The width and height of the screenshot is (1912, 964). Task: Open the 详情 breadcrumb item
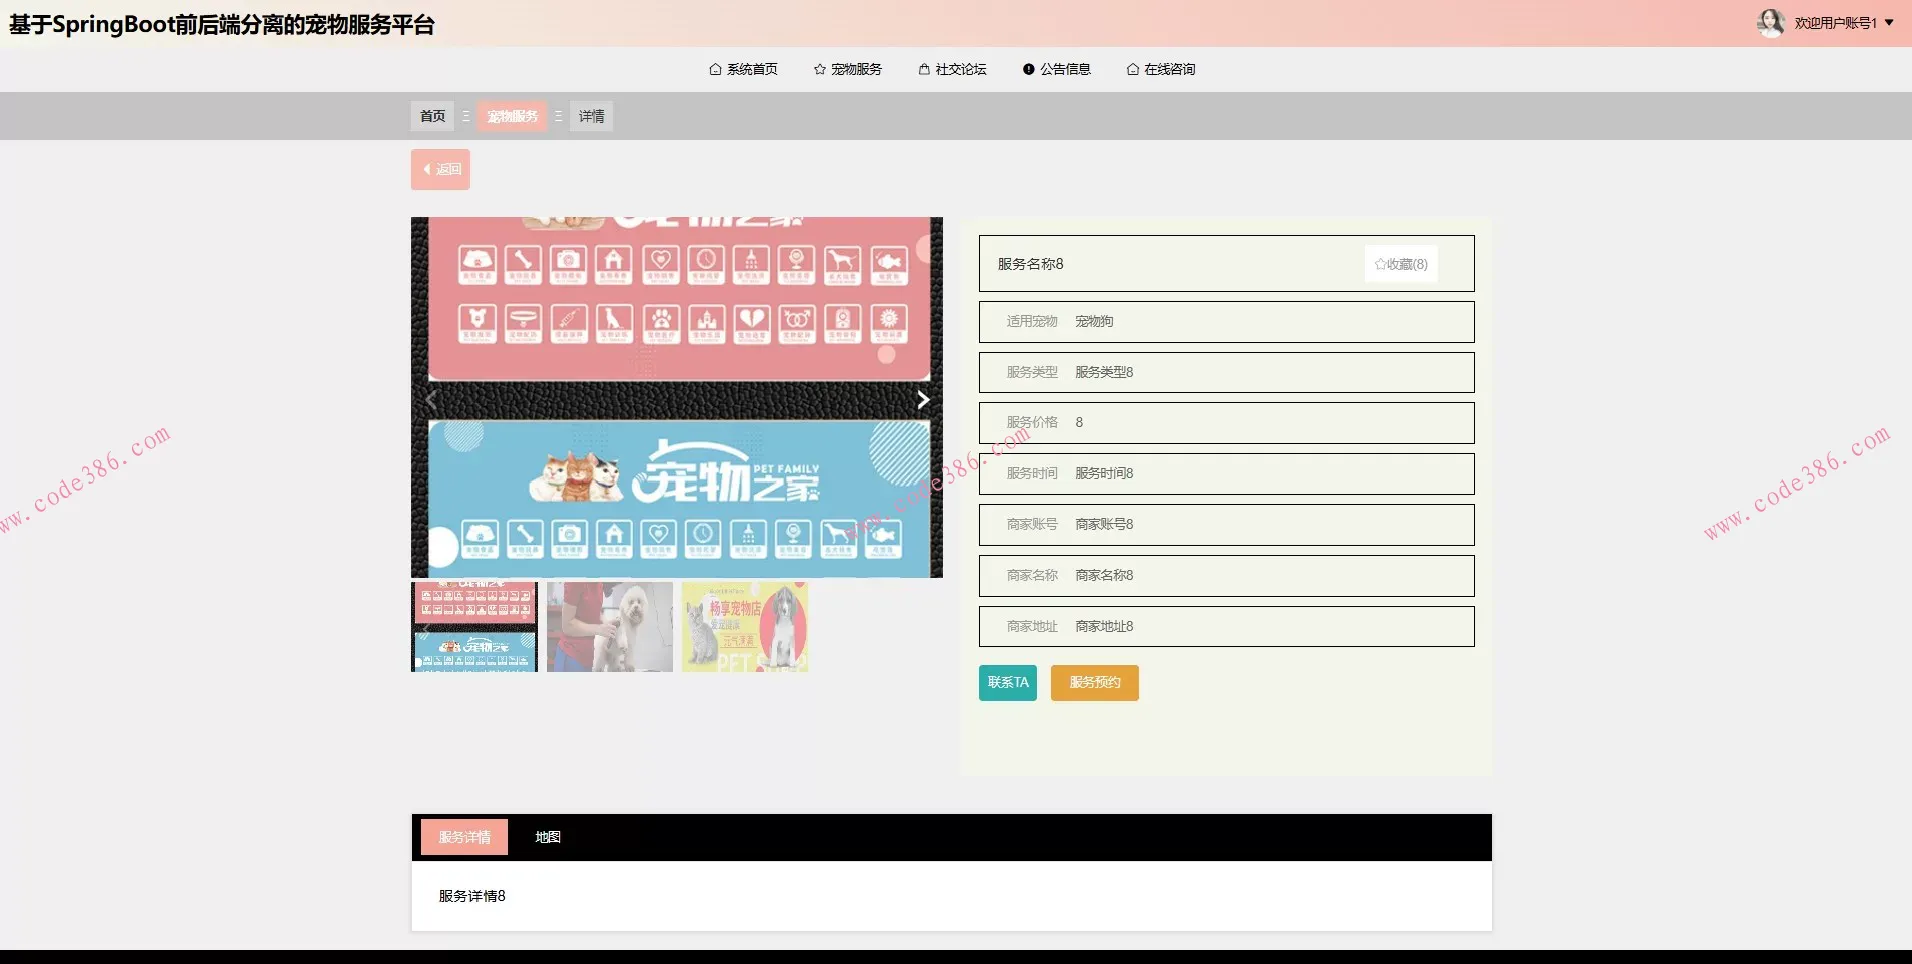tap(591, 116)
